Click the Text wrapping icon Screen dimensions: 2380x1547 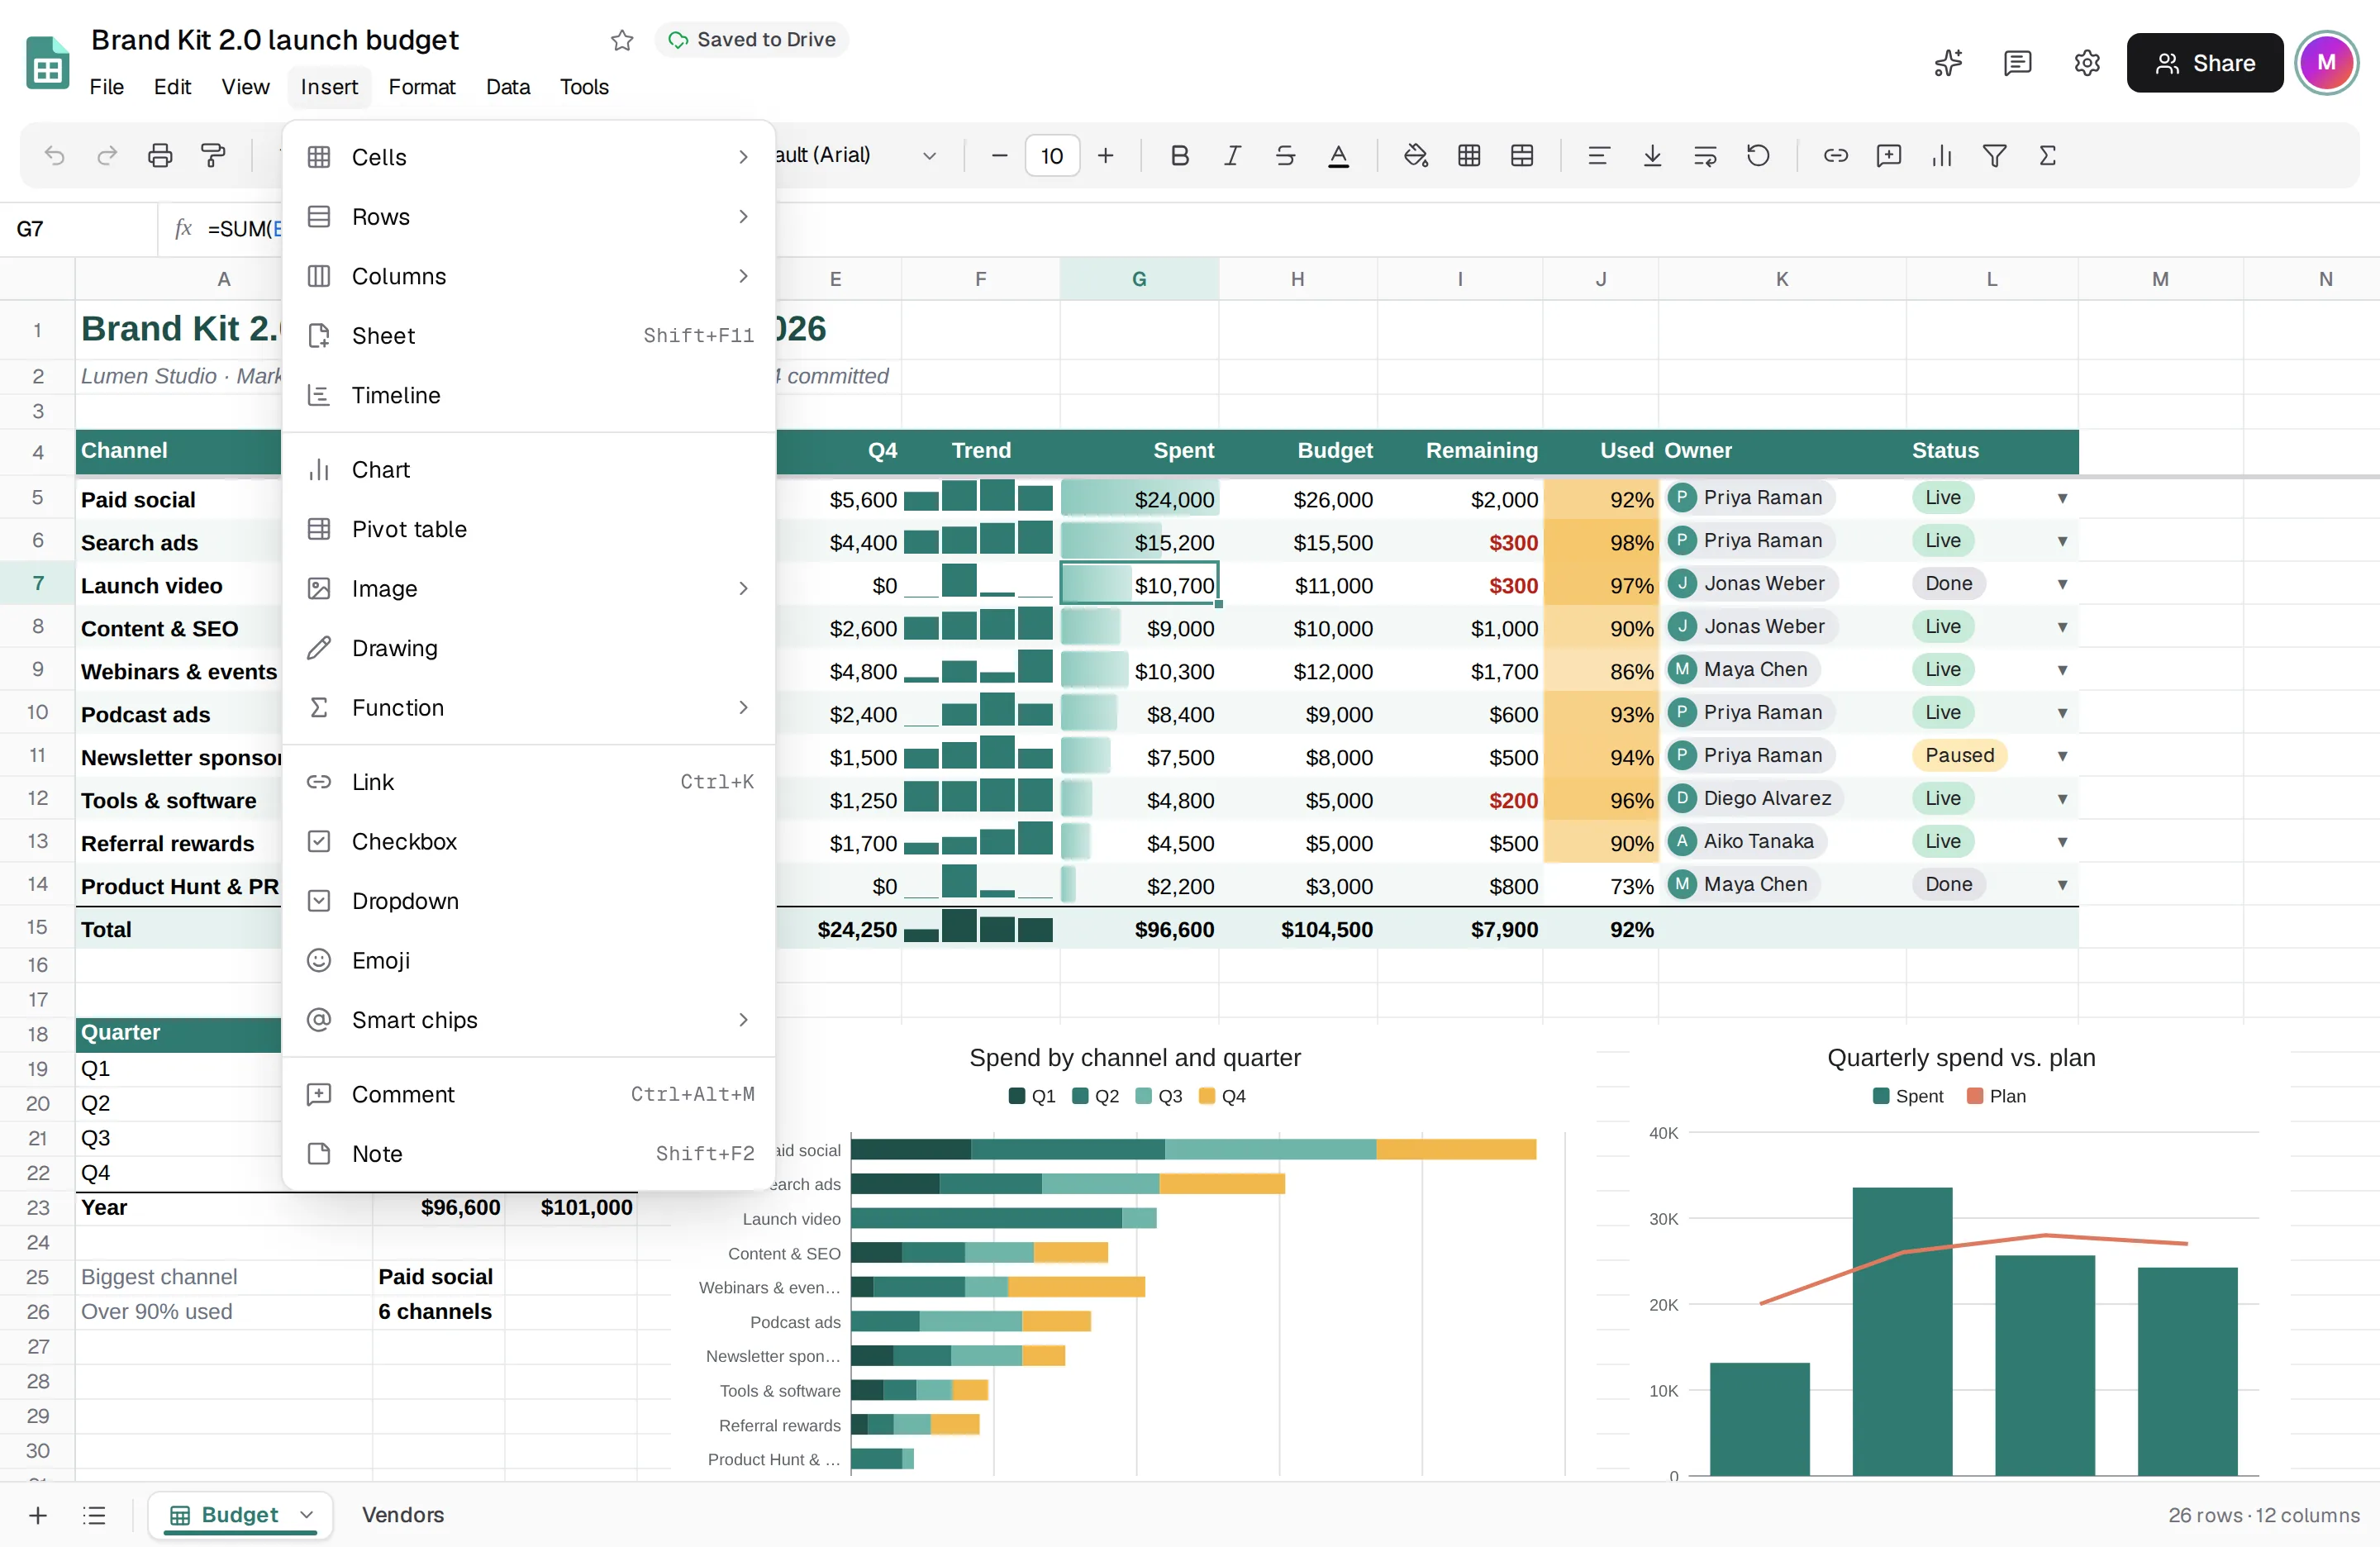point(1705,156)
